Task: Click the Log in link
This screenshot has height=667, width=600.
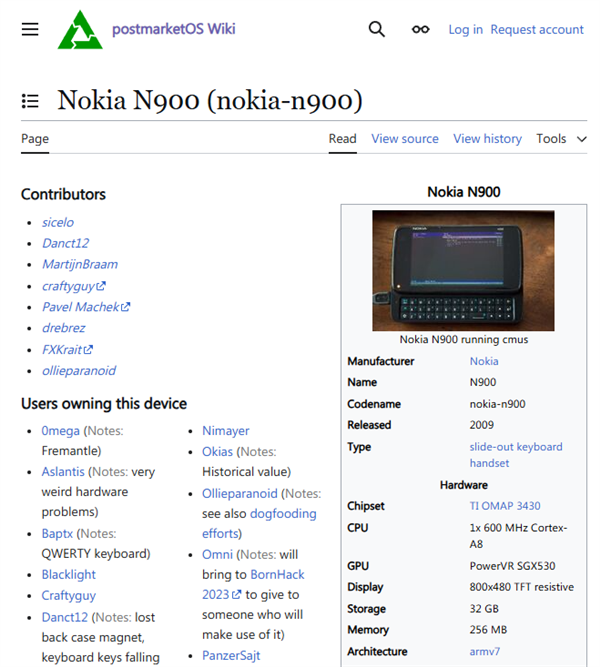Action: click(x=465, y=30)
